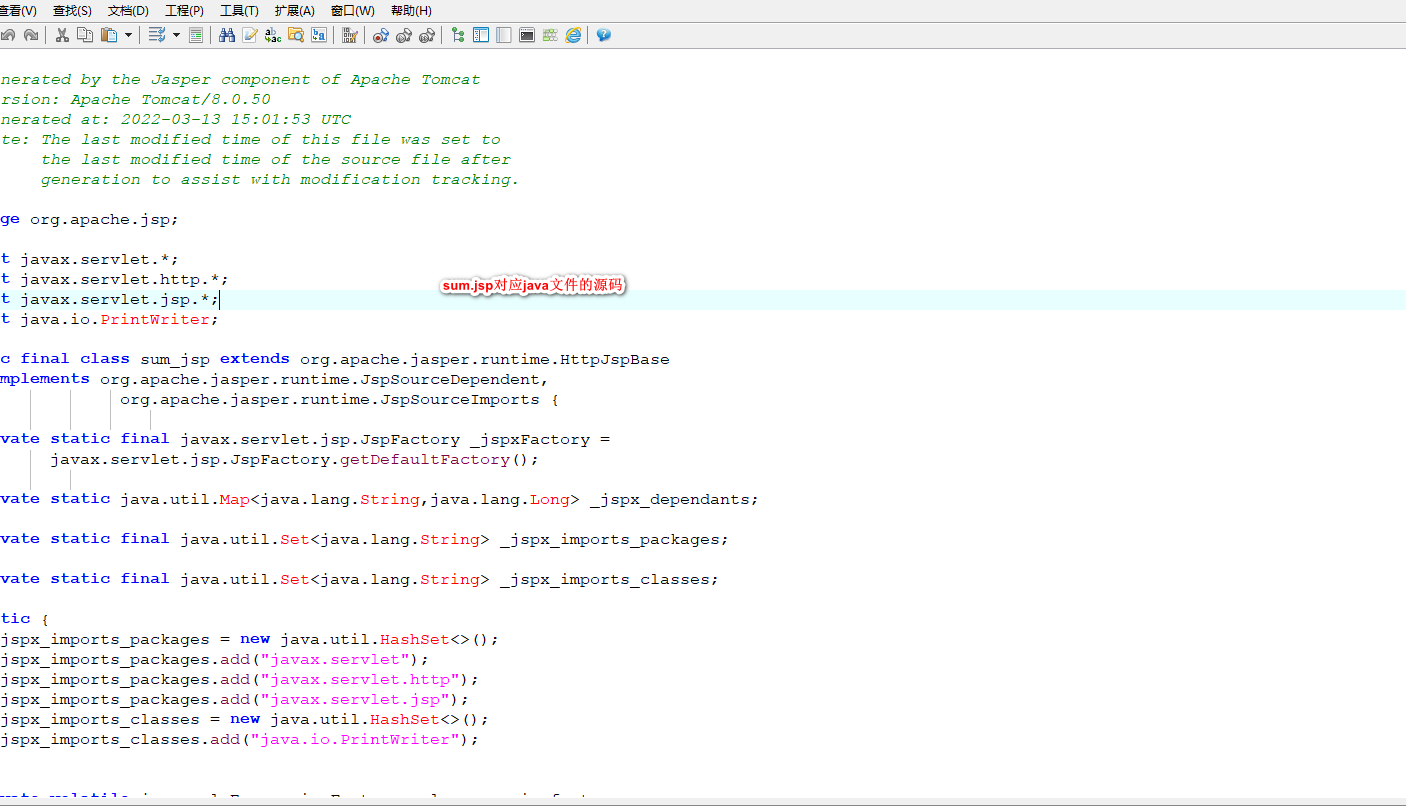Start macro recording with red-dot icon

[381, 36]
